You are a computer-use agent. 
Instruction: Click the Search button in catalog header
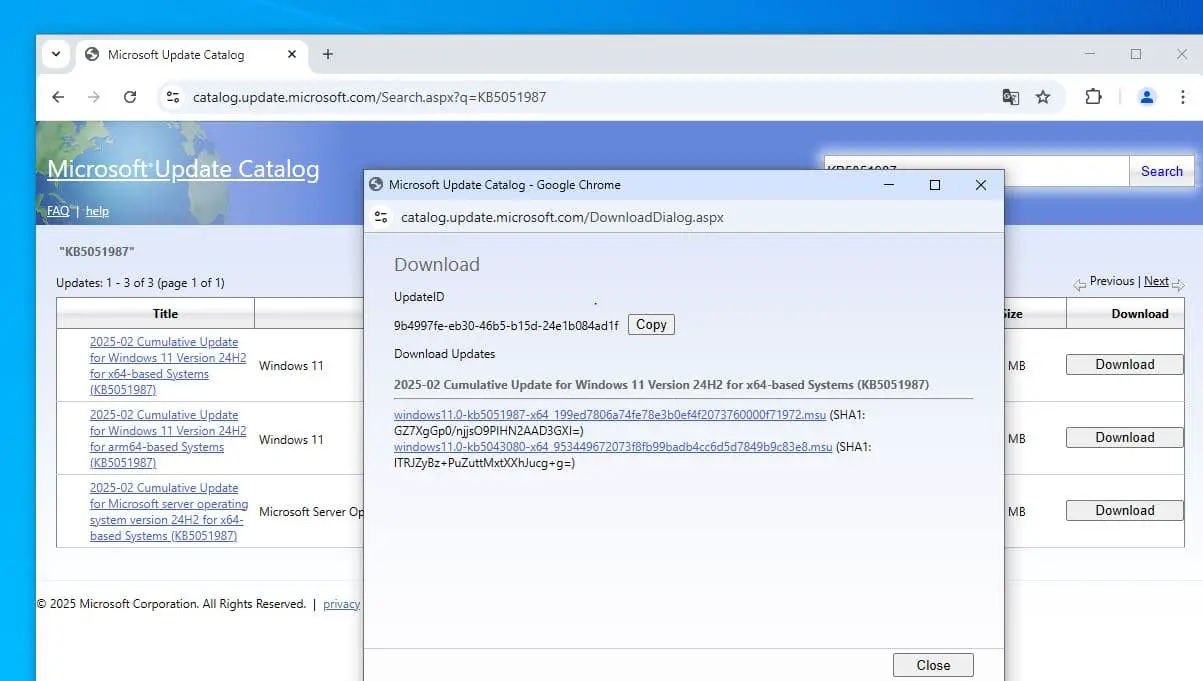click(x=1161, y=171)
